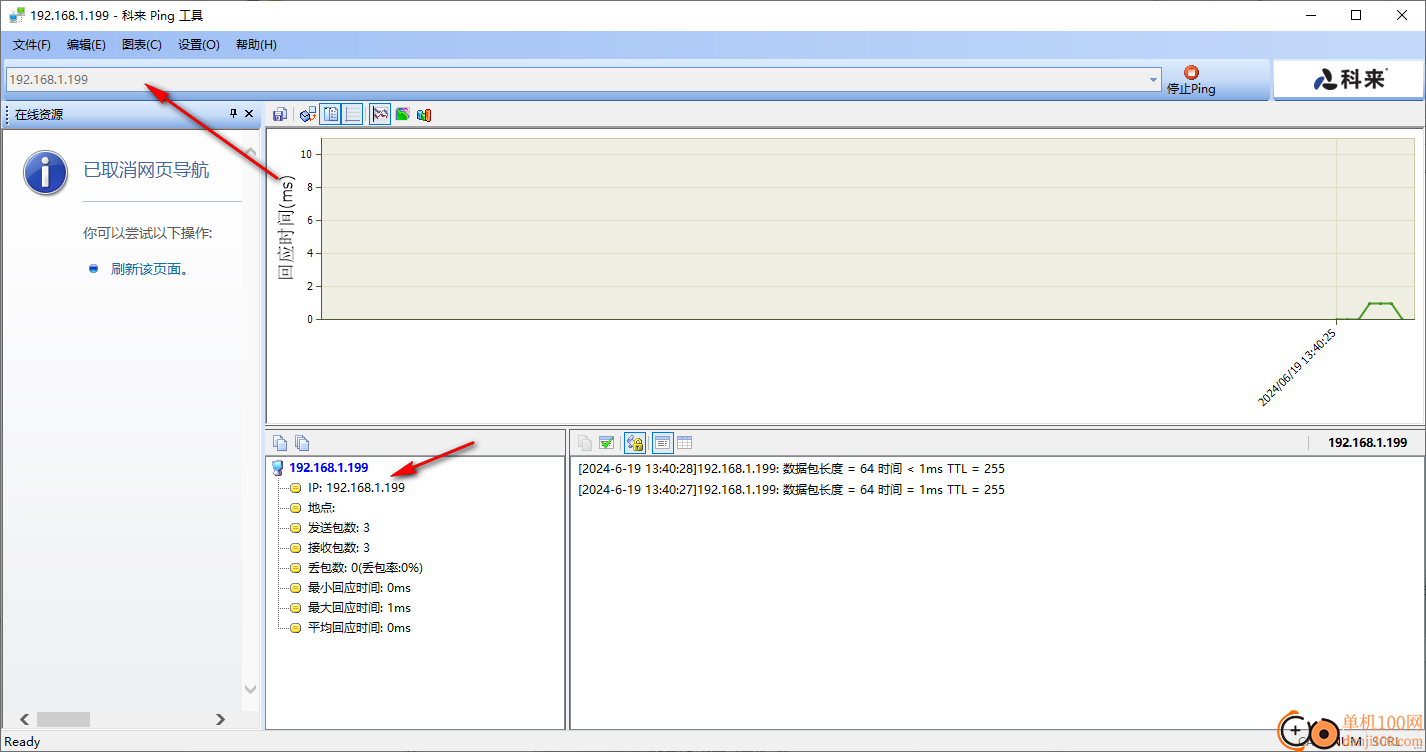
Task: Click the 科来 logo button
Action: 1348,80
